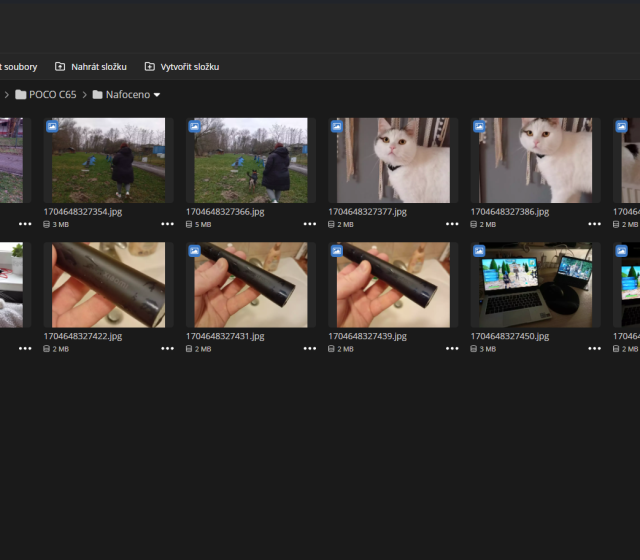Click the Nafoceno folder icon in breadcrumb
This screenshot has width=640, height=560.
98,95
